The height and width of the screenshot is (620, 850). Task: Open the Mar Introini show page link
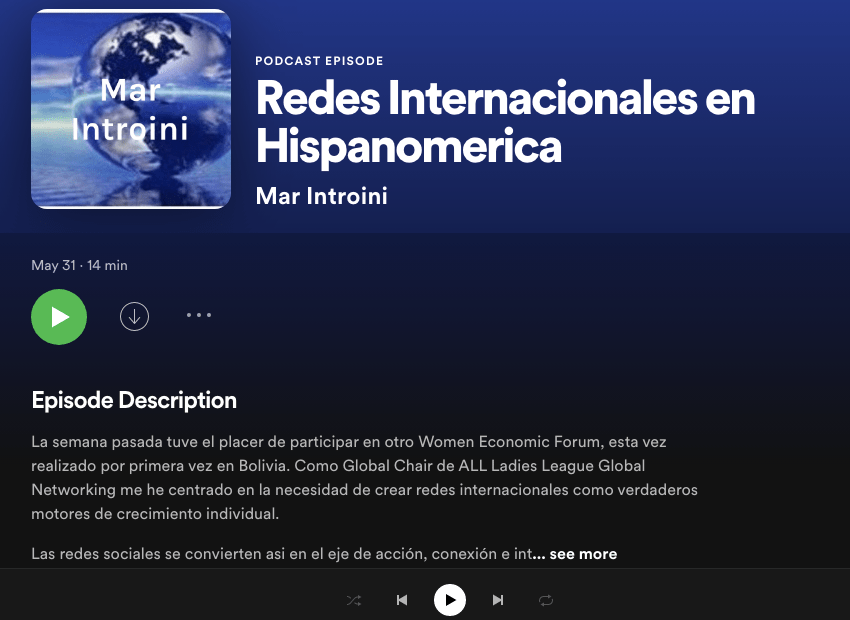tap(321, 195)
